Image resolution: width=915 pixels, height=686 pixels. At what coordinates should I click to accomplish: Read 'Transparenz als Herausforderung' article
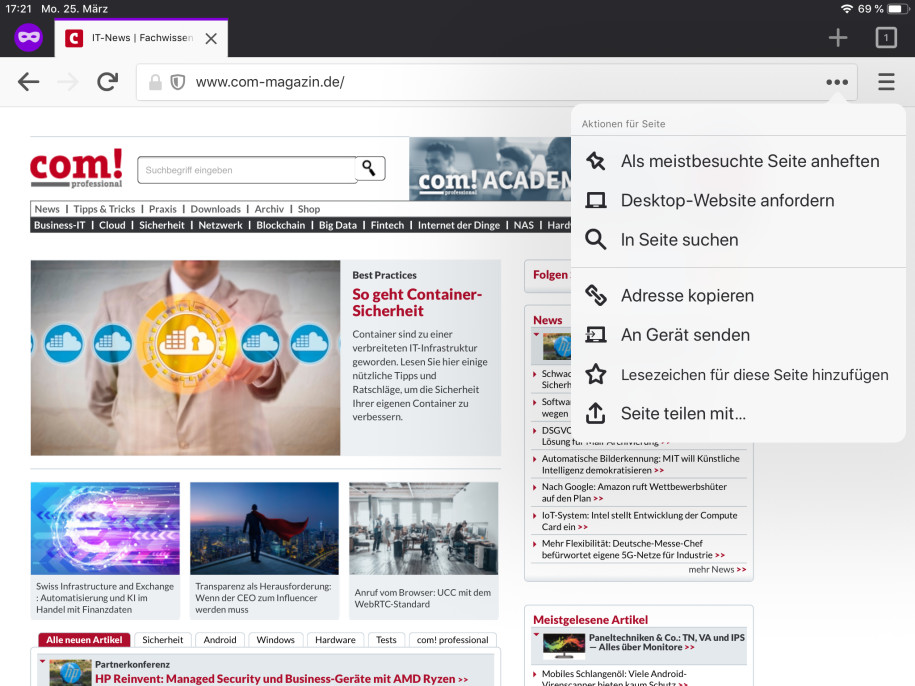point(263,598)
